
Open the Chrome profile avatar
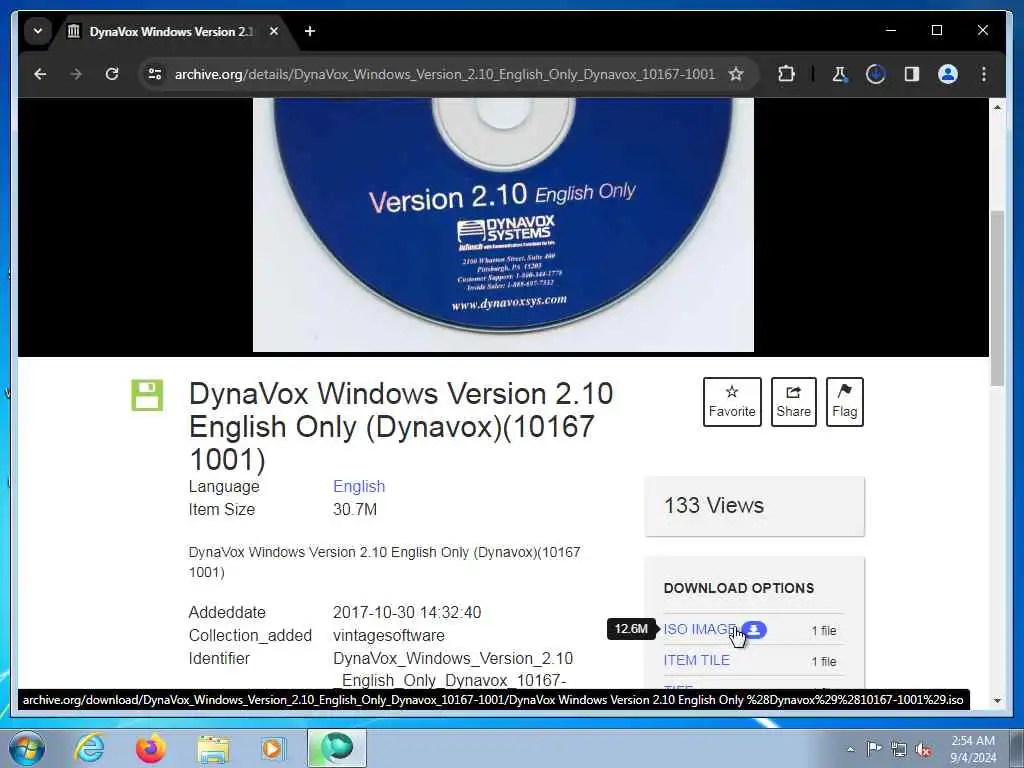(948, 74)
